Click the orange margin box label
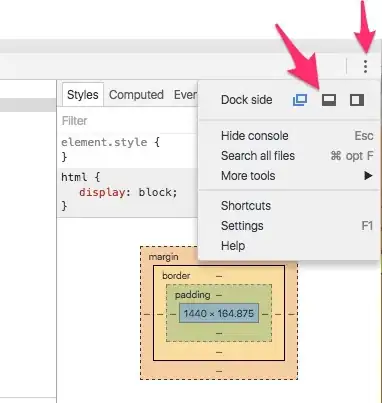 click(x=163, y=257)
